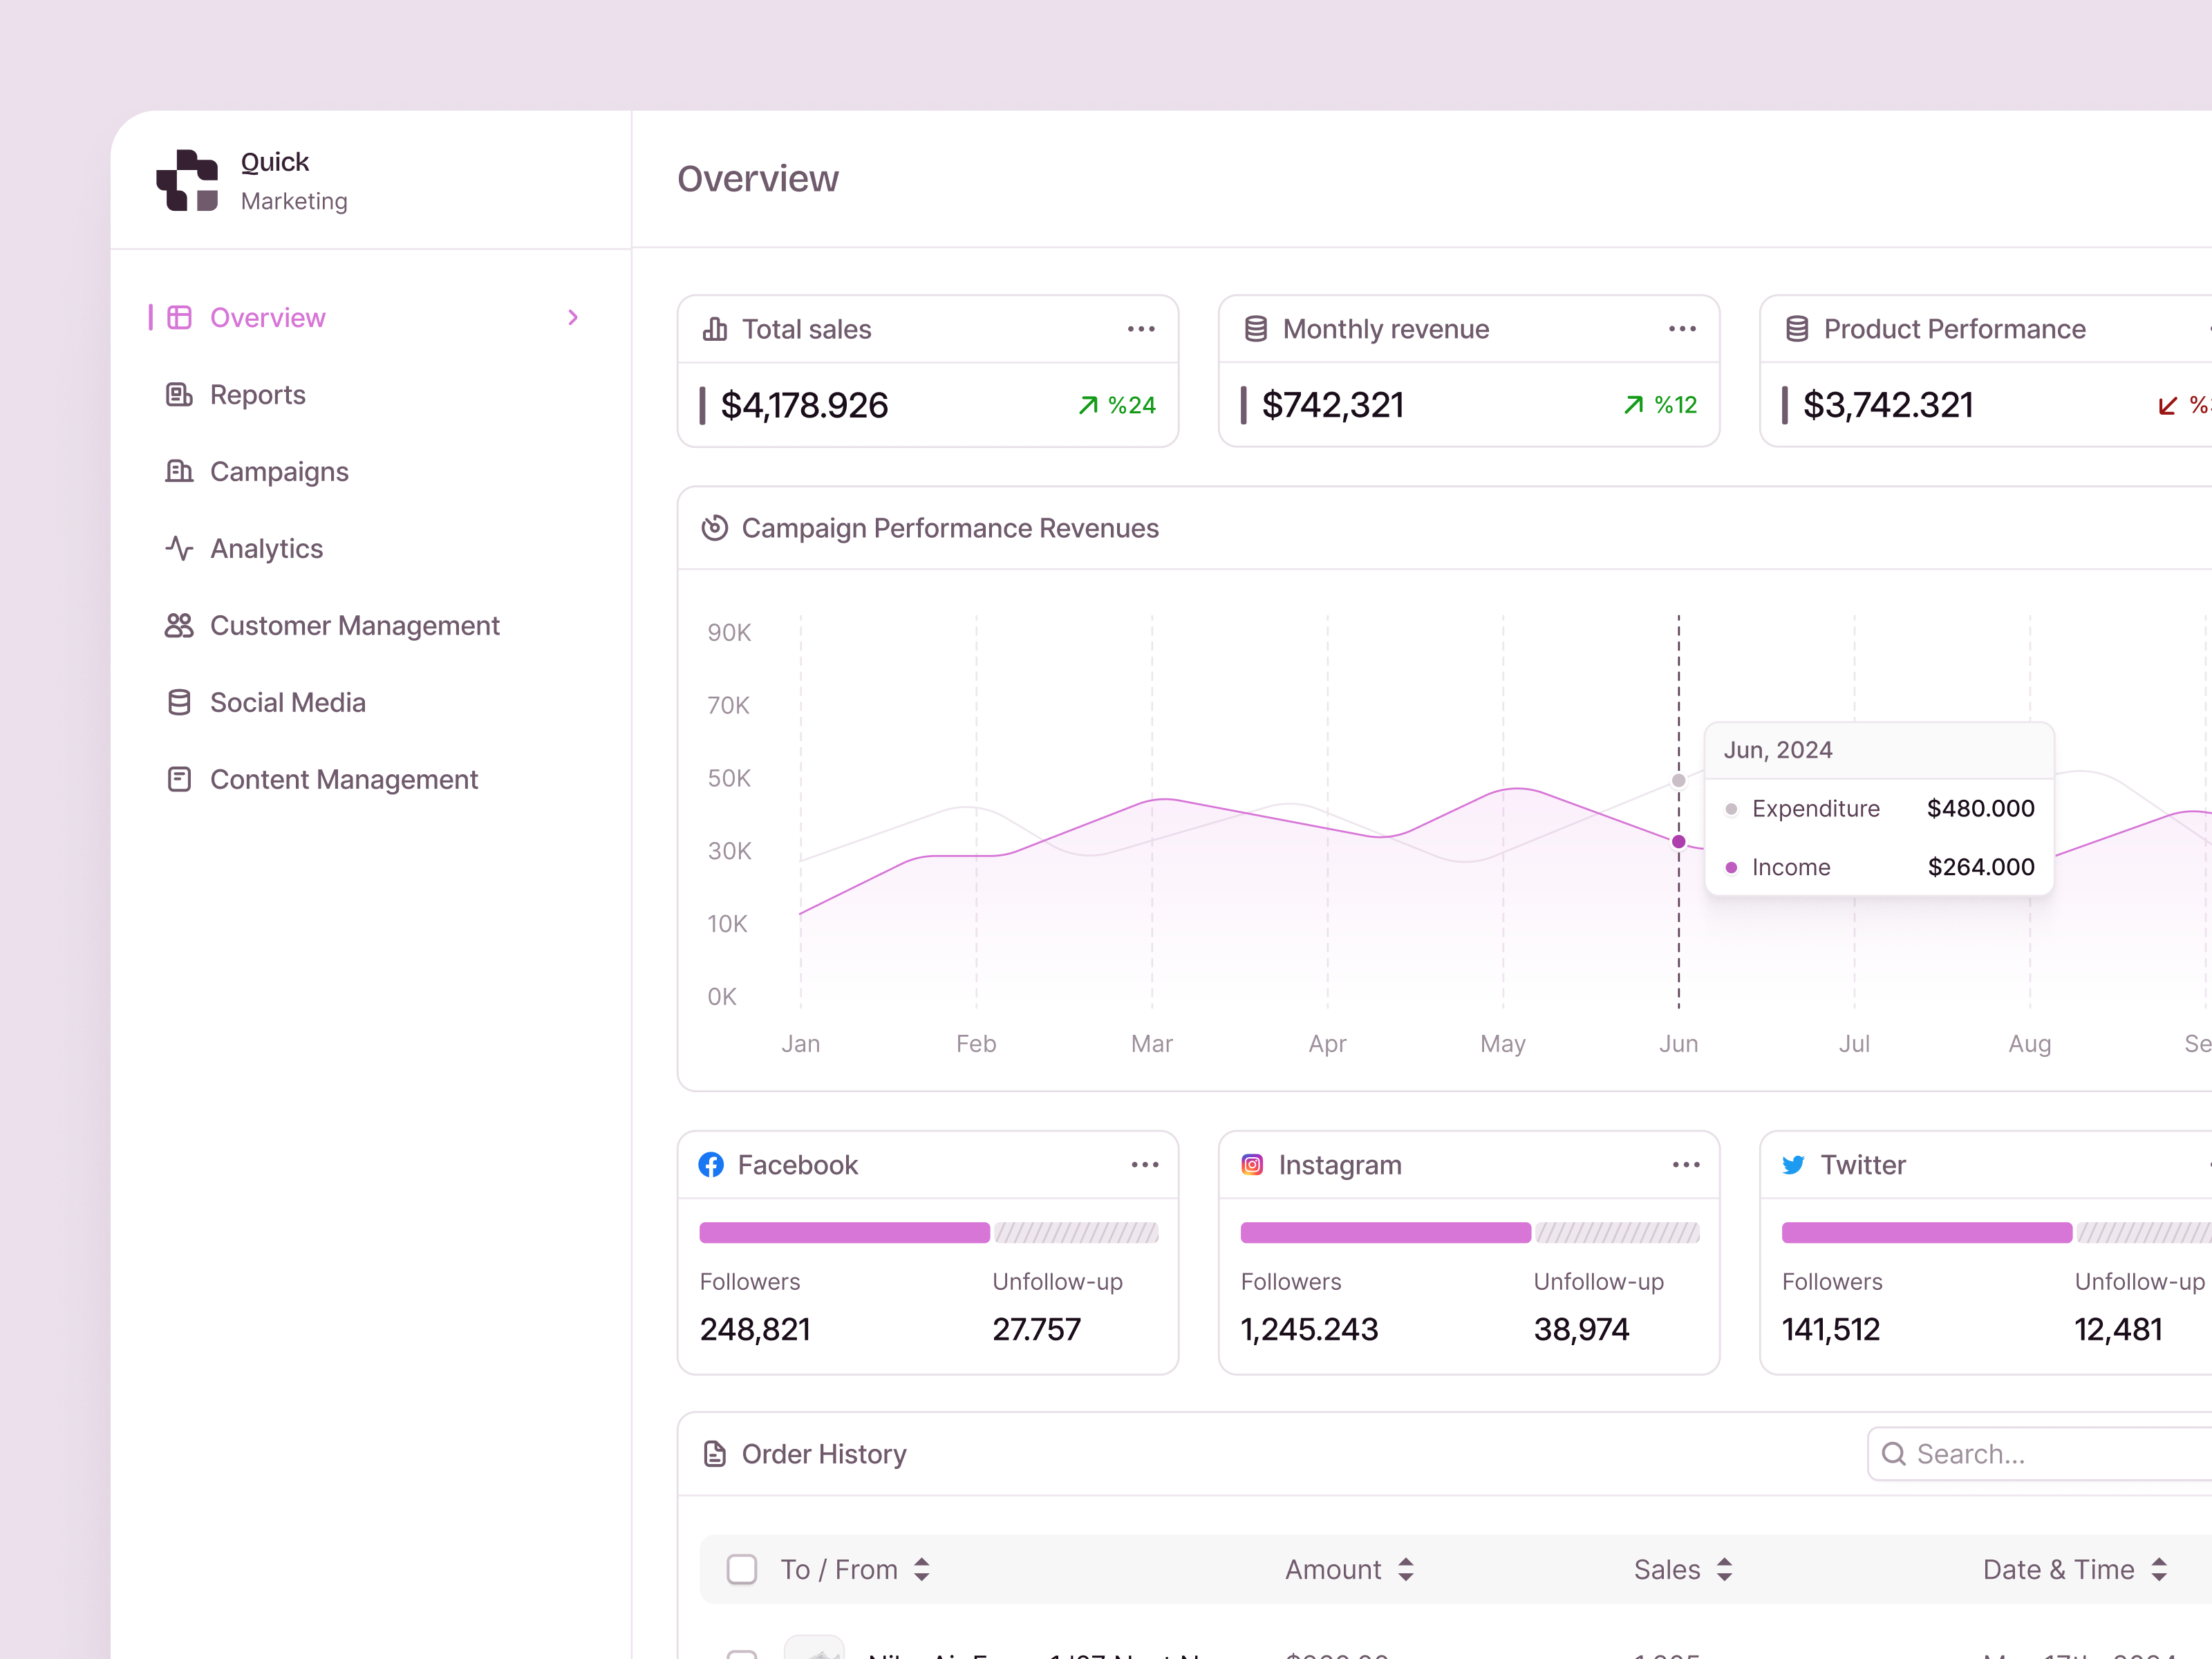2212x1659 pixels.
Task: Open Monthly revenue more options menu
Action: (1682, 329)
